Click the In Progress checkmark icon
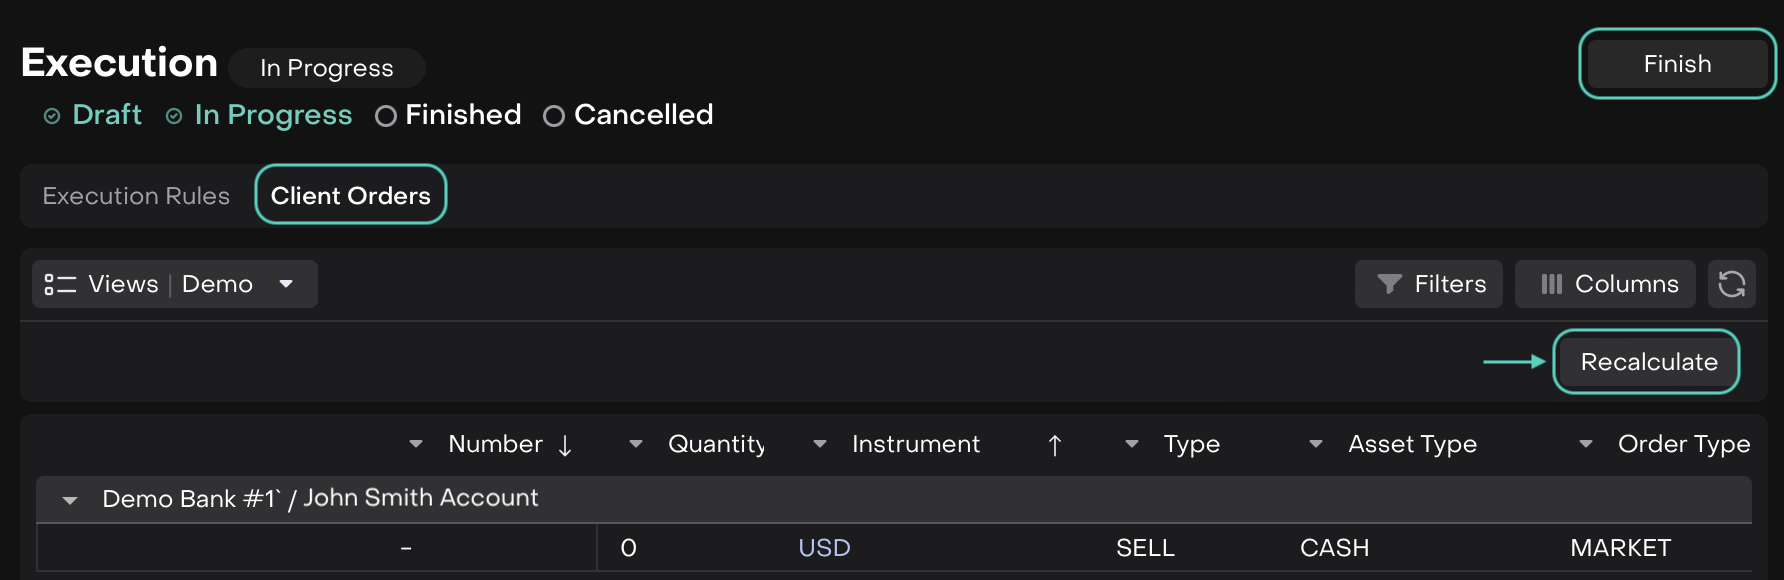1784x580 pixels. coord(174,116)
